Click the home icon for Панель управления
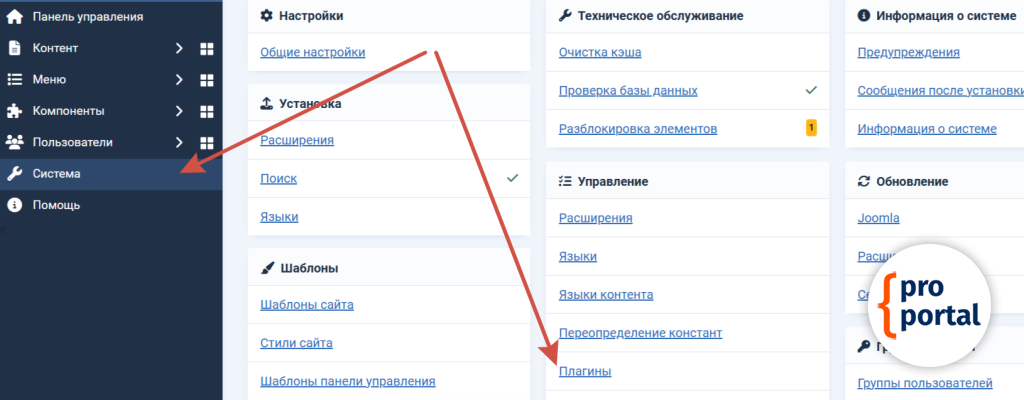The width and height of the screenshot is (1024, 400). point(15,16)
